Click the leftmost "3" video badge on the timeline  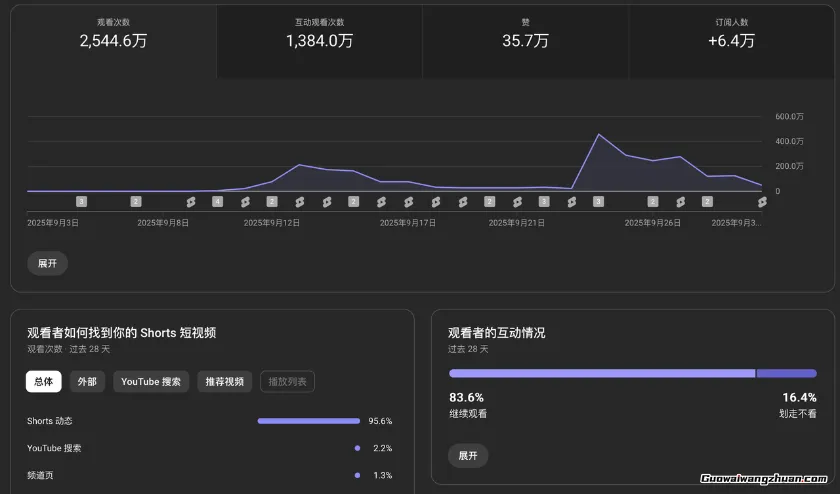(81, 201)
